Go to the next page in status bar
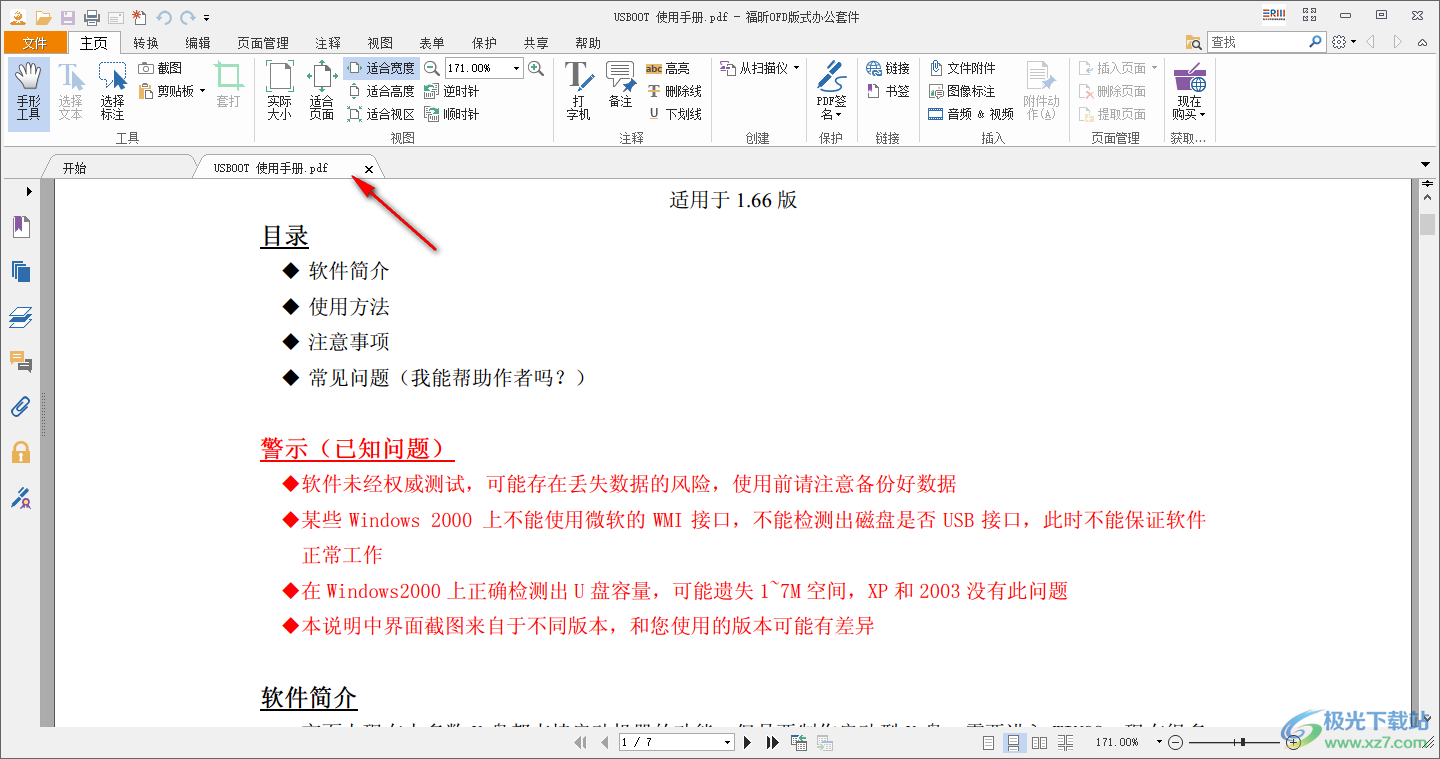 pos(748,742)
